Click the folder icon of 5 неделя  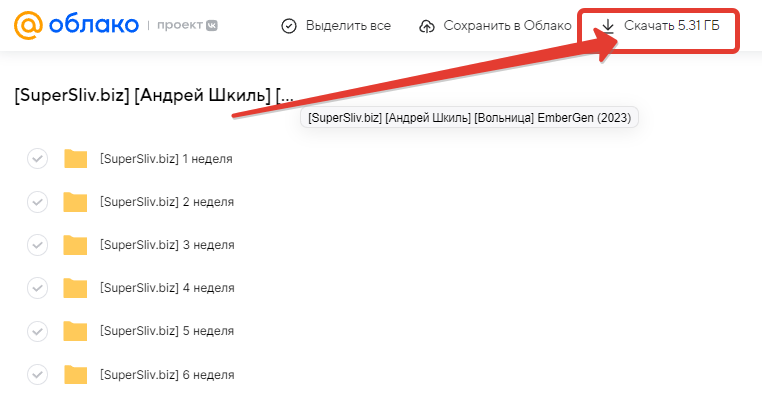75,331
